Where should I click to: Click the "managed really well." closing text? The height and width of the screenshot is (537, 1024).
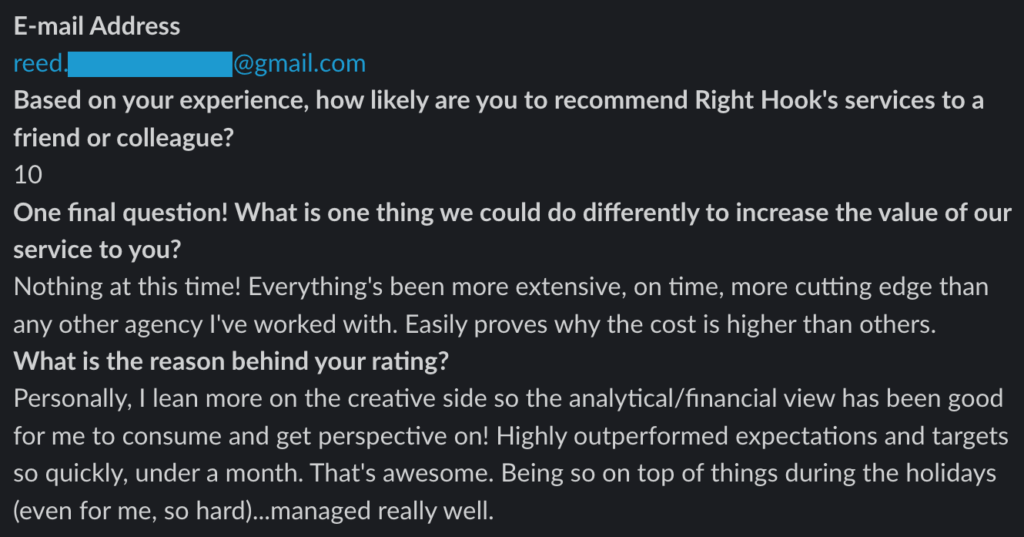pyautogui.click(x=384, y=511)
